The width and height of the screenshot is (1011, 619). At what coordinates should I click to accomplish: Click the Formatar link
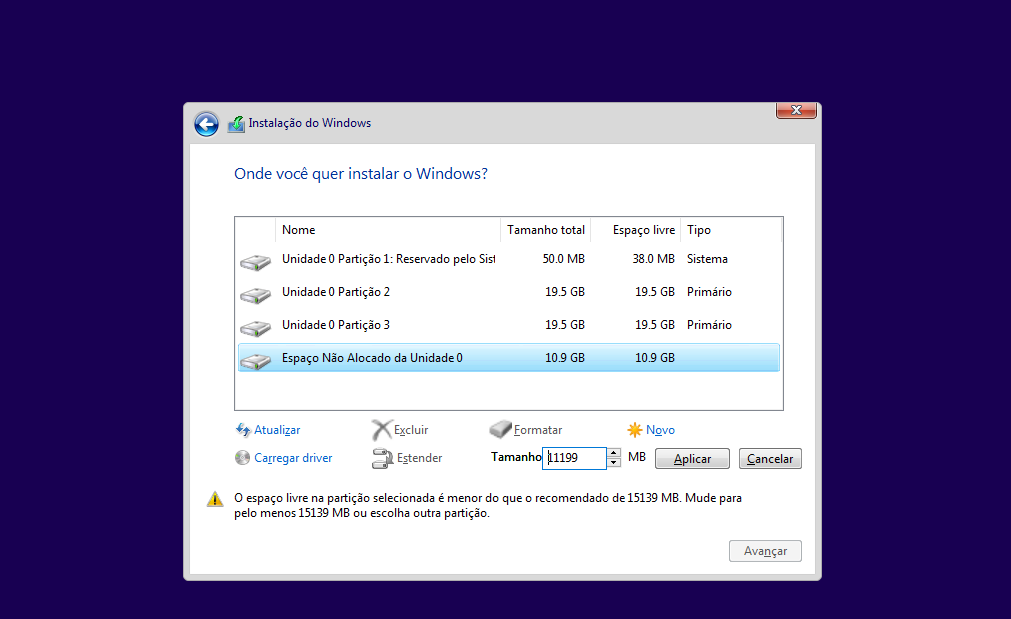click(538, 430)
